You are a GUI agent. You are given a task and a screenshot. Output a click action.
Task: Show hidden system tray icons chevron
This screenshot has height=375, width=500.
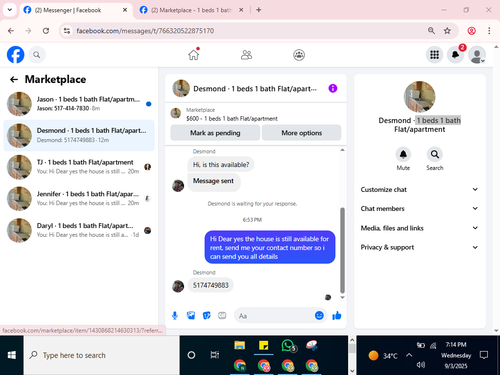[409, 355]
